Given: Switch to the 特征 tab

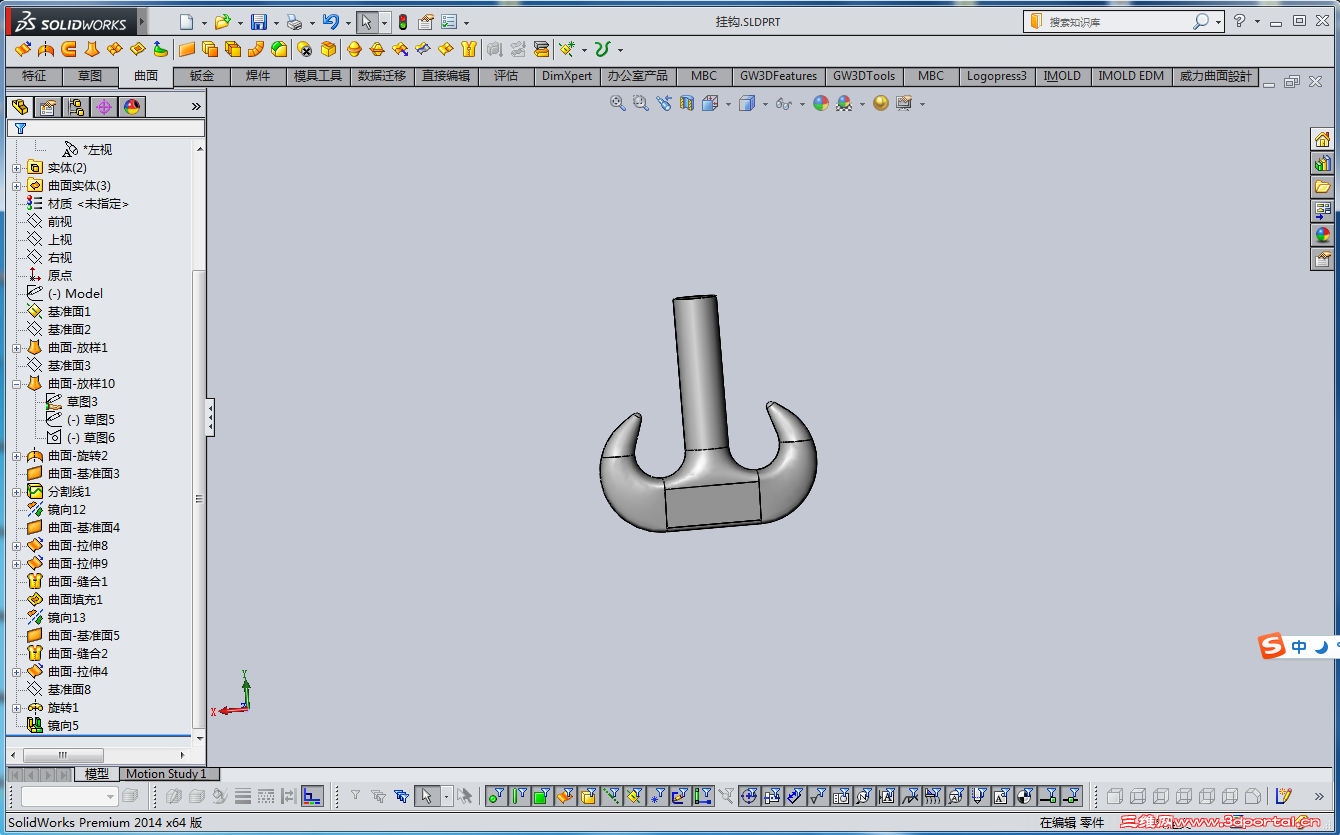Looking at the screenshot, I should coord(34,76).
